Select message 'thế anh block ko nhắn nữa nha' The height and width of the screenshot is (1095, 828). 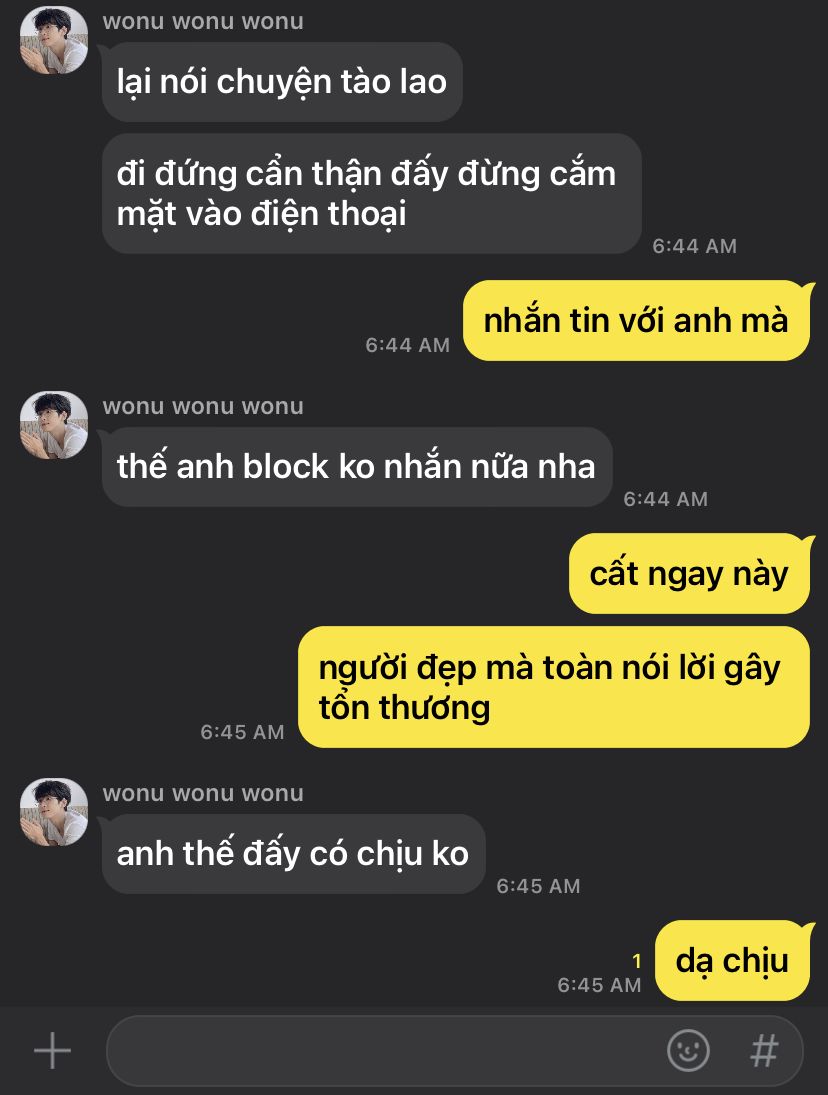coord(357,466)
